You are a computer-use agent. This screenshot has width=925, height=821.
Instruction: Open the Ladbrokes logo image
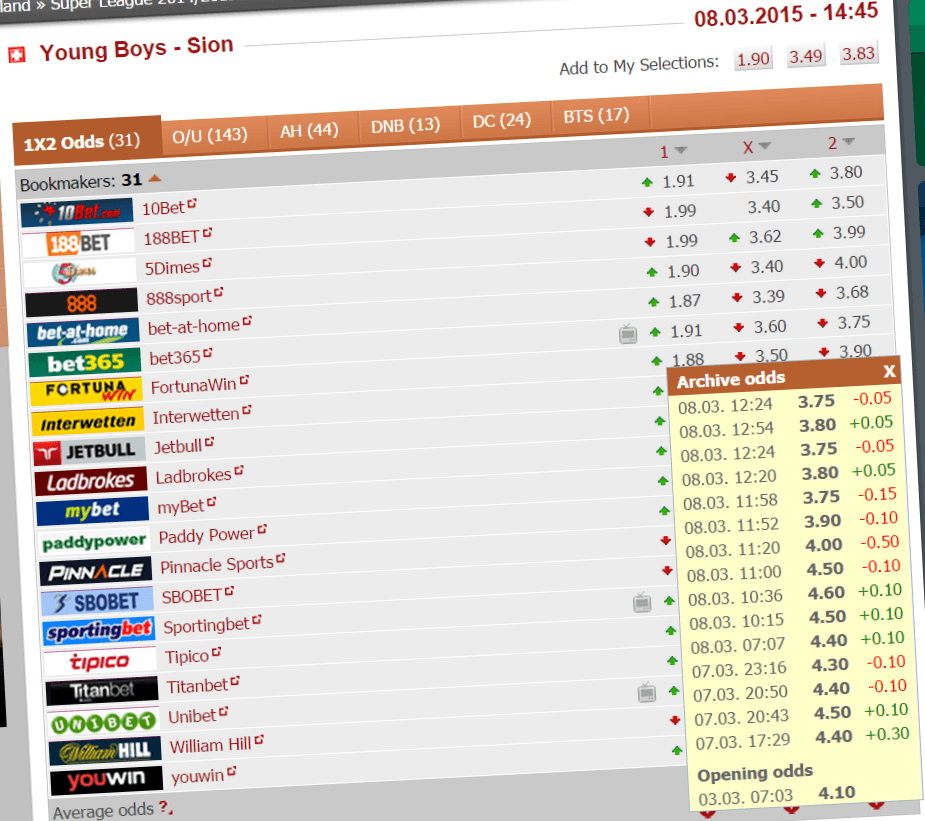tap(91, 482)
